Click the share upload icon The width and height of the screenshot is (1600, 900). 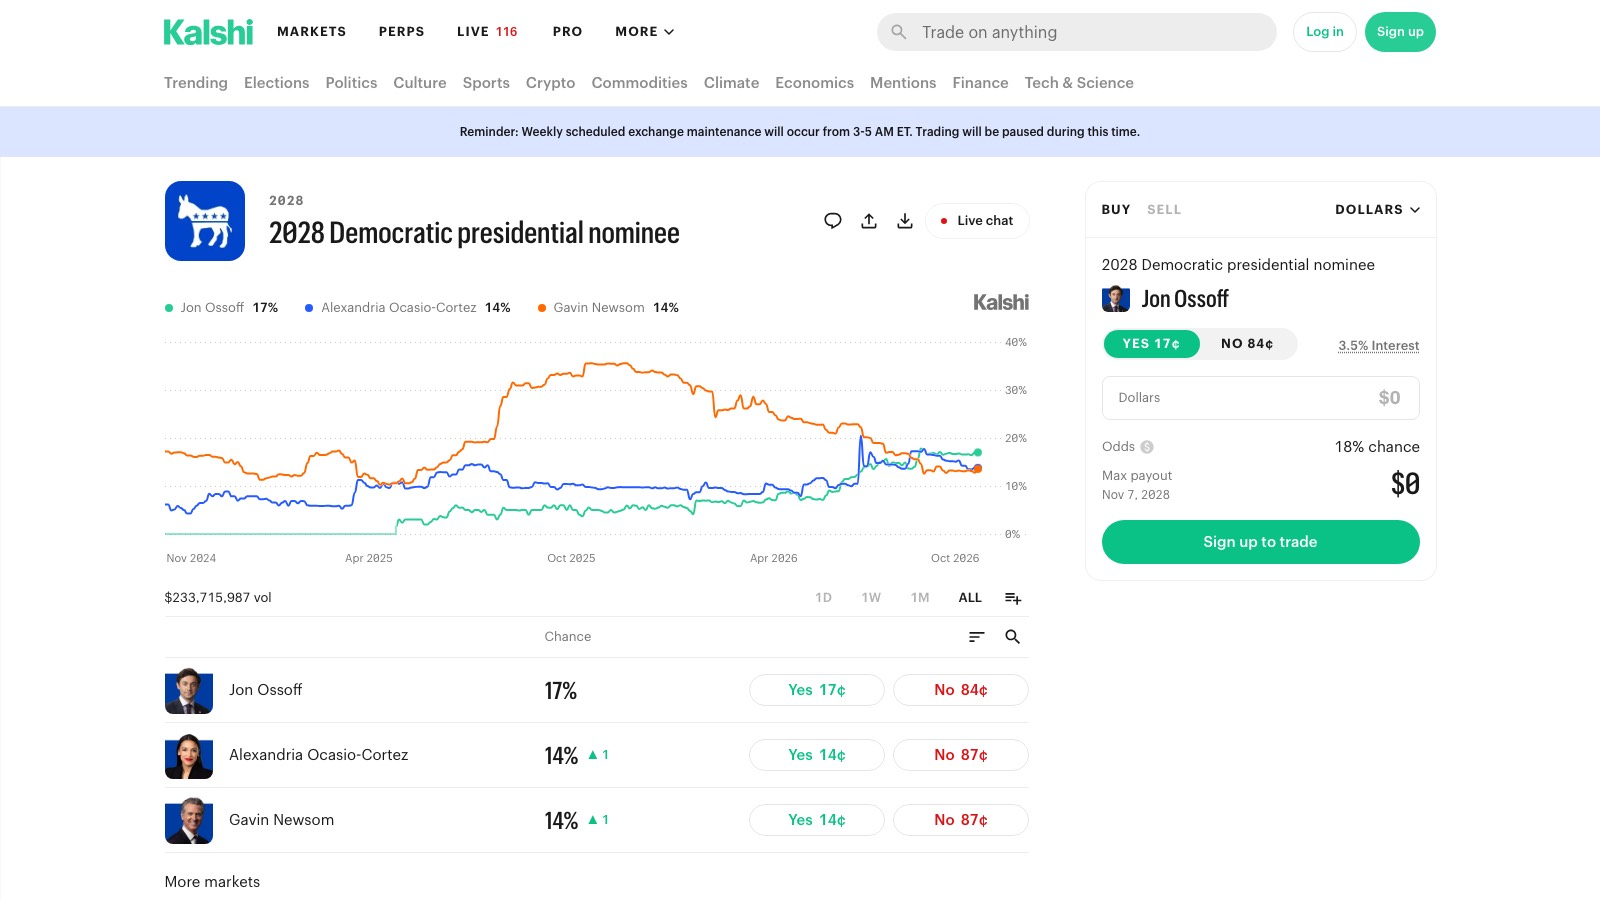(x=869, y=221)
